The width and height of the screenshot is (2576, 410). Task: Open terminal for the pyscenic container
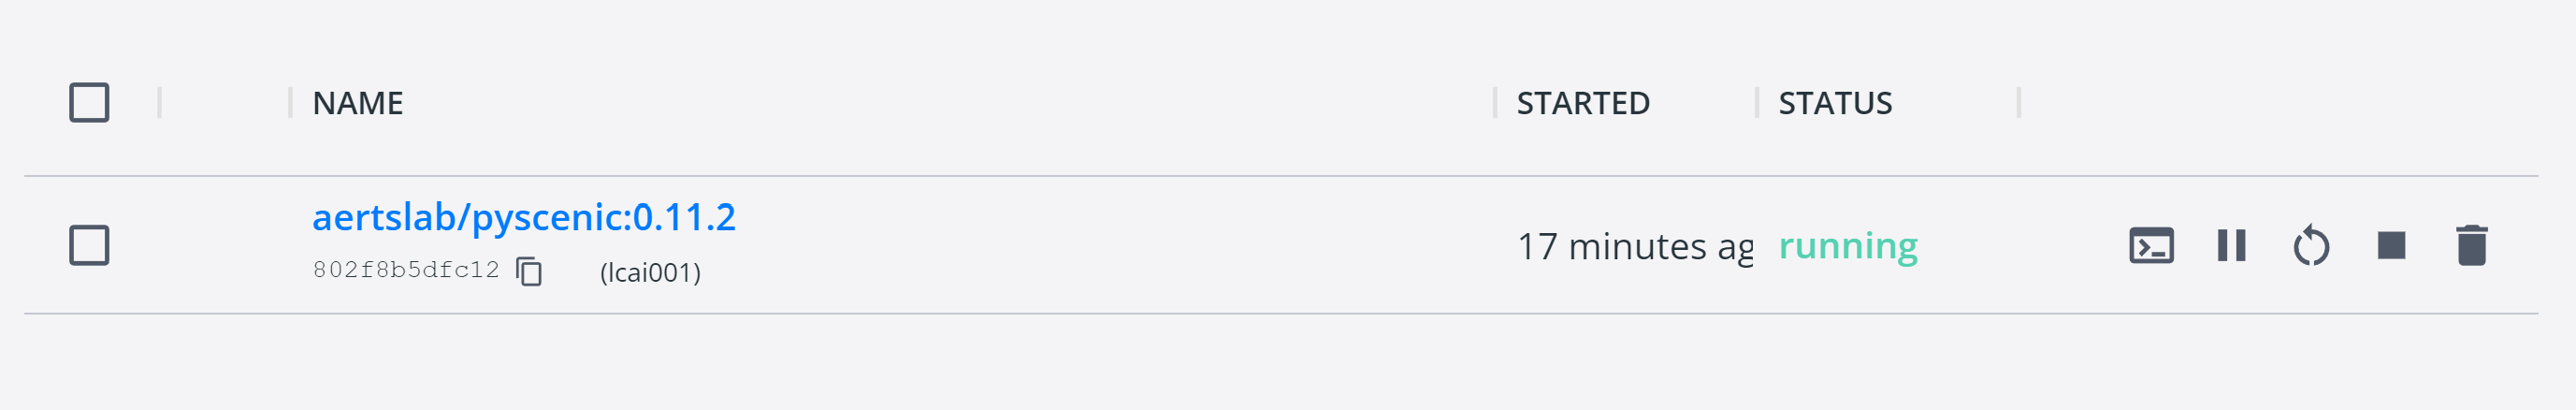click(2151, 246)
